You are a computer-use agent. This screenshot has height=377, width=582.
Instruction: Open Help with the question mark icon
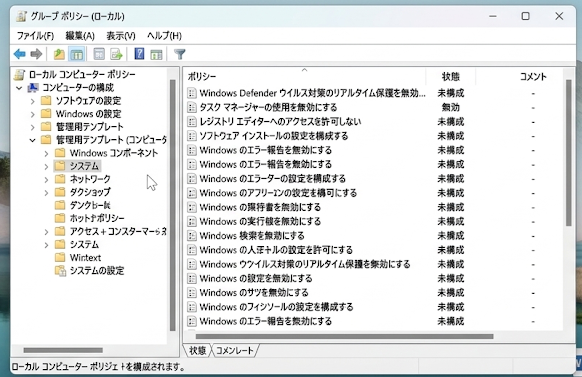[139, 54]
